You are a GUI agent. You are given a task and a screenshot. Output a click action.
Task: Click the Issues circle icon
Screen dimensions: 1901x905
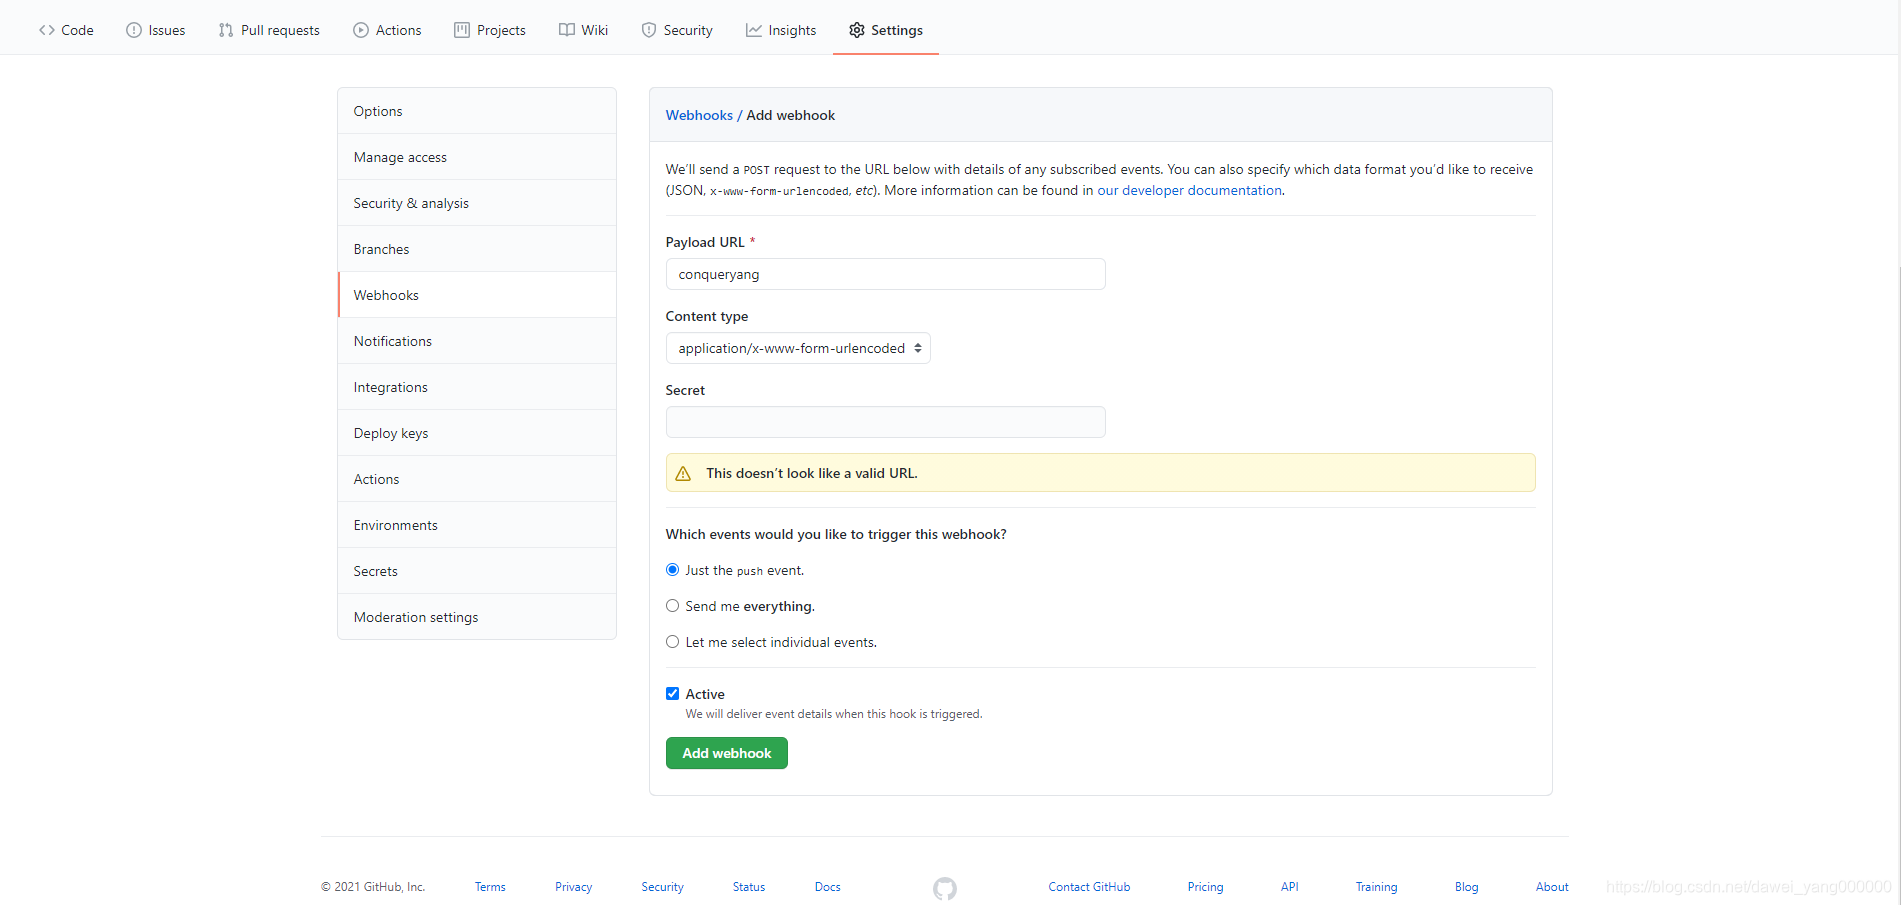pos(134,30)
